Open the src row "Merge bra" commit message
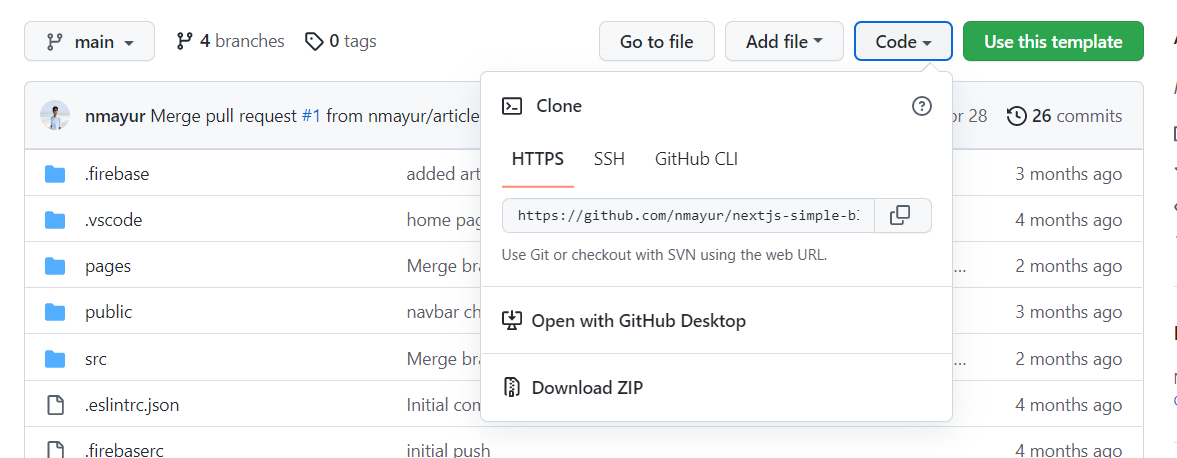The image size is (1177, 458). (x=443, y=359)
